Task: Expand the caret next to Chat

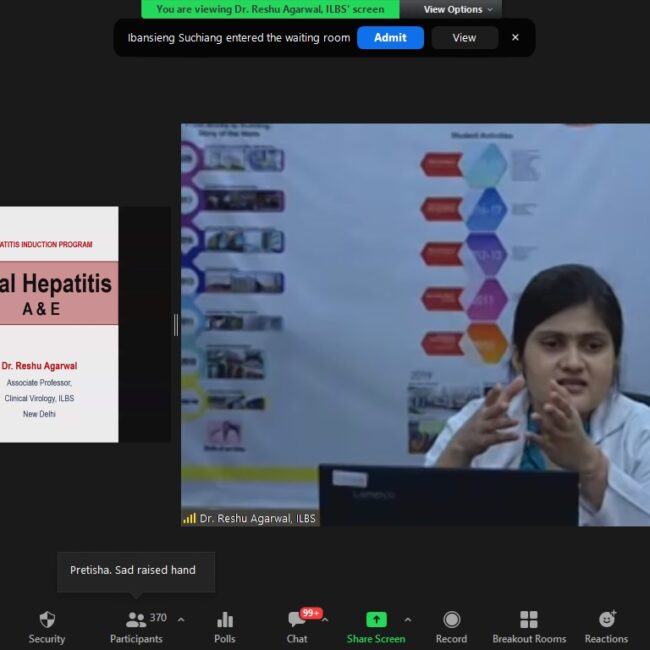Action: (325, 619)
